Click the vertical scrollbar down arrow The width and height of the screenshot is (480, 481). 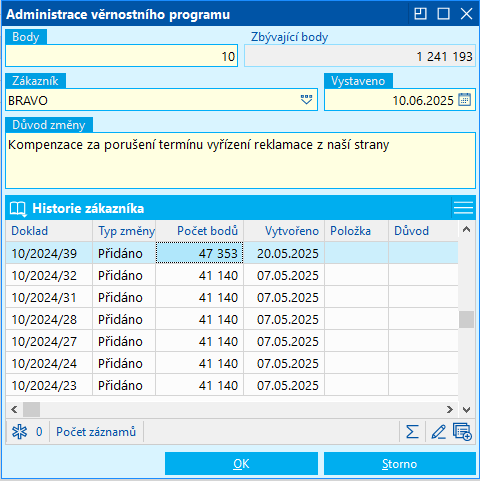466,409
